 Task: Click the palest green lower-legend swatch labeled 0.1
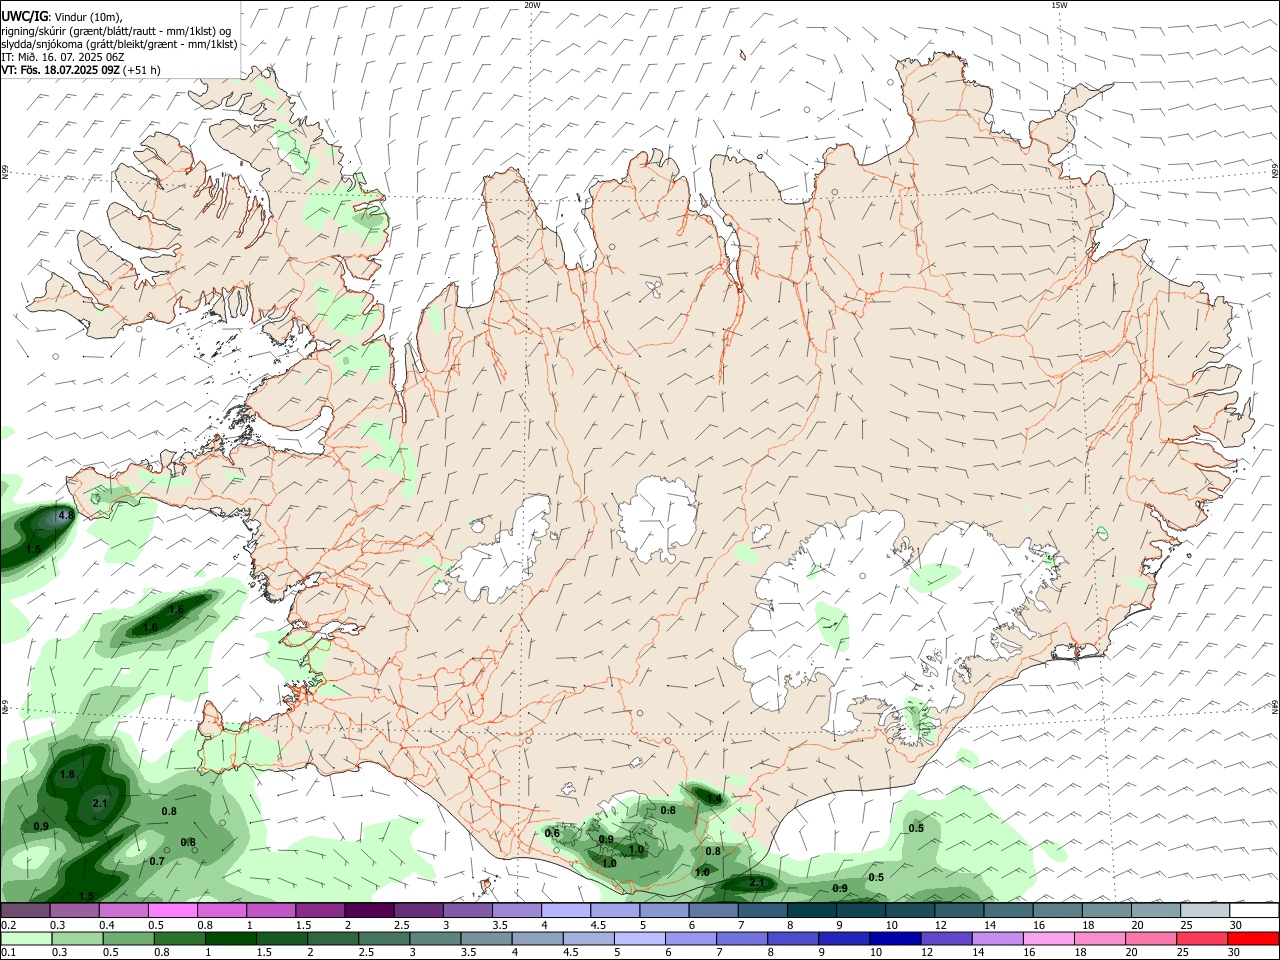[x=27, y=938]
